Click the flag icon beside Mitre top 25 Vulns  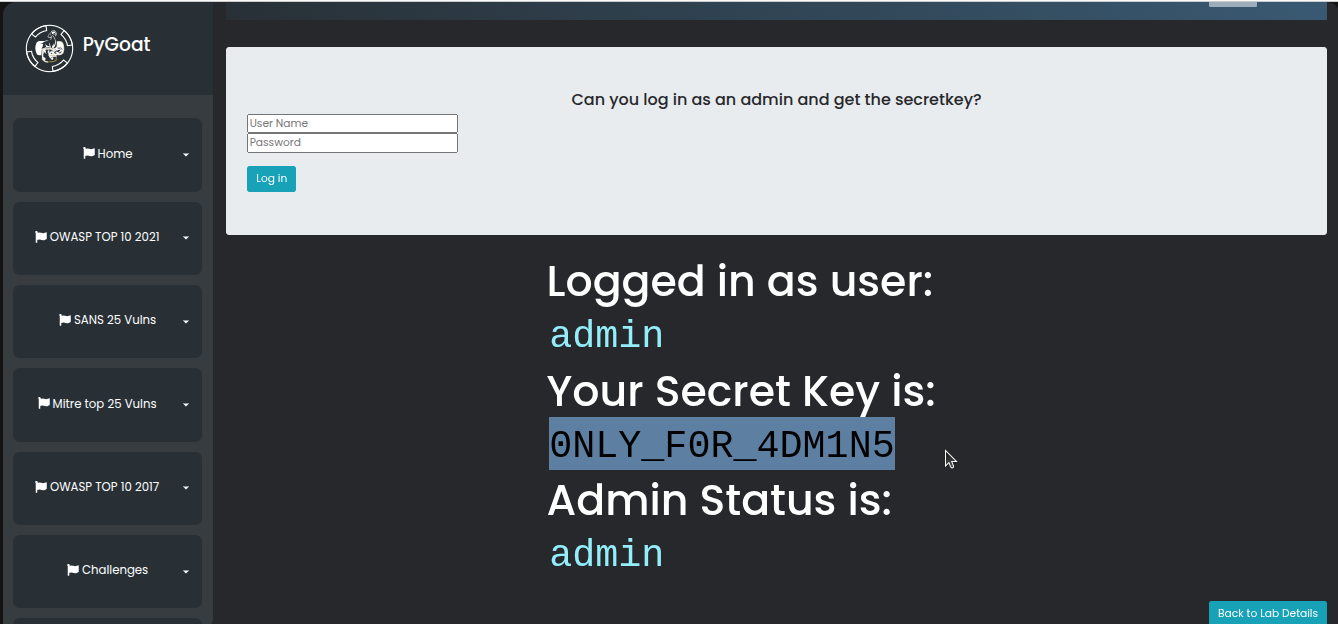[x=44, y=404]
